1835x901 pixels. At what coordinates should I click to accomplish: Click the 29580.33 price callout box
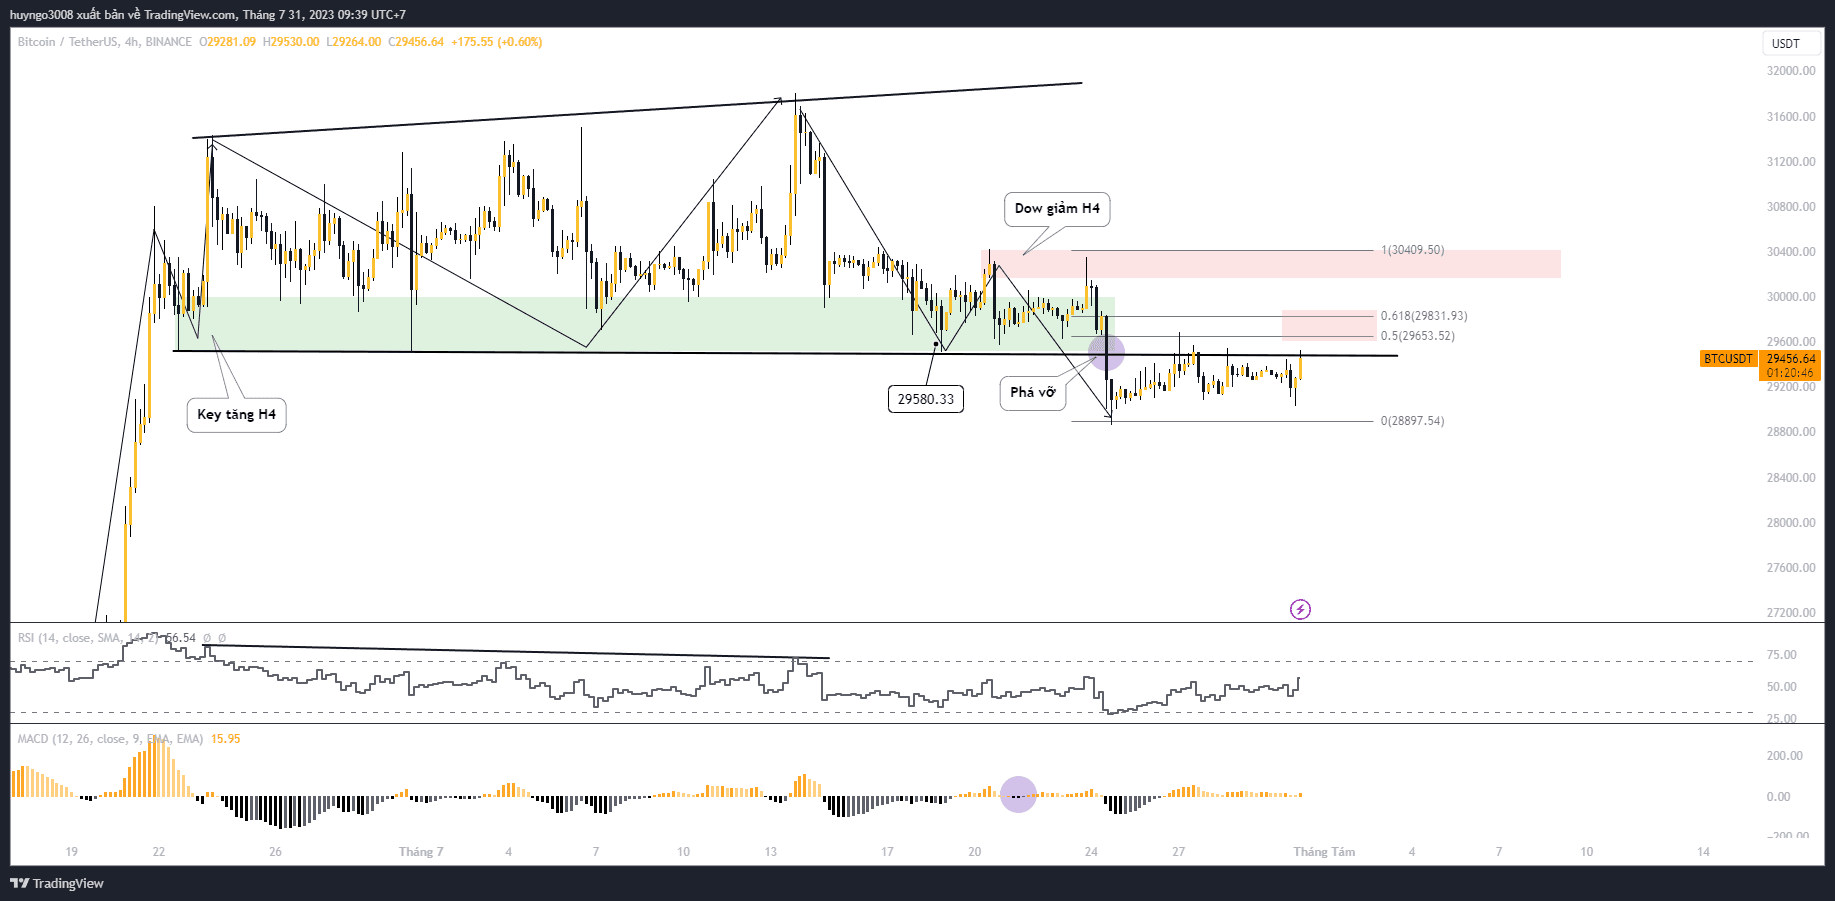pos(925,399)
